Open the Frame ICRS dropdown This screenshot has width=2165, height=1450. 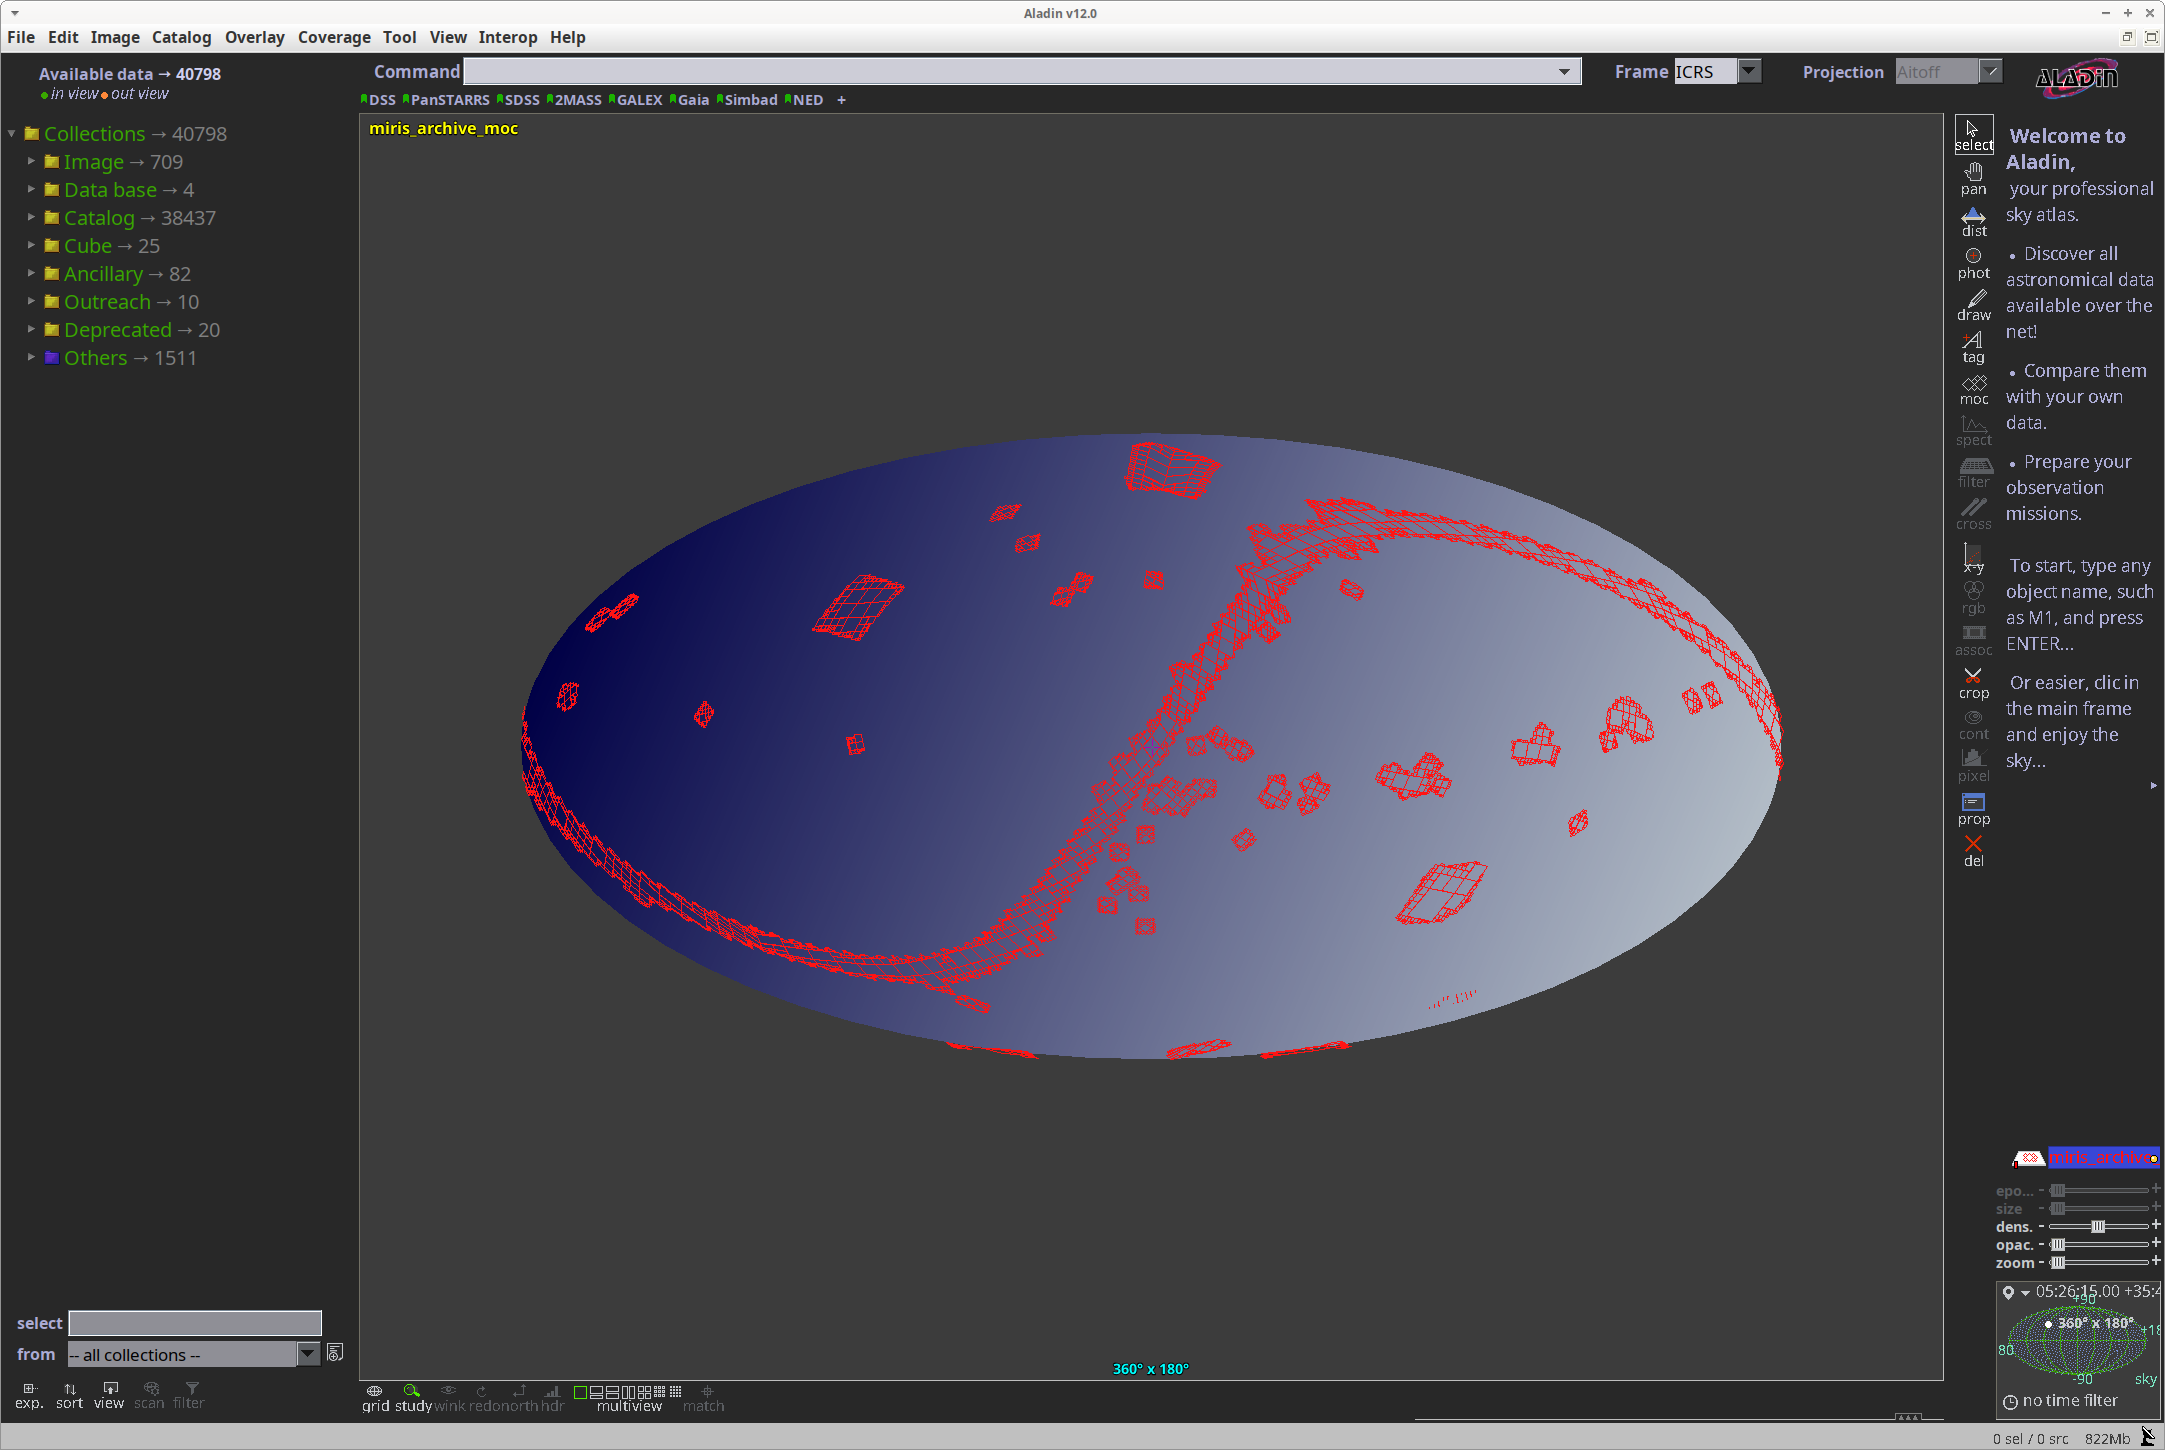click(x=1749, y=71)
